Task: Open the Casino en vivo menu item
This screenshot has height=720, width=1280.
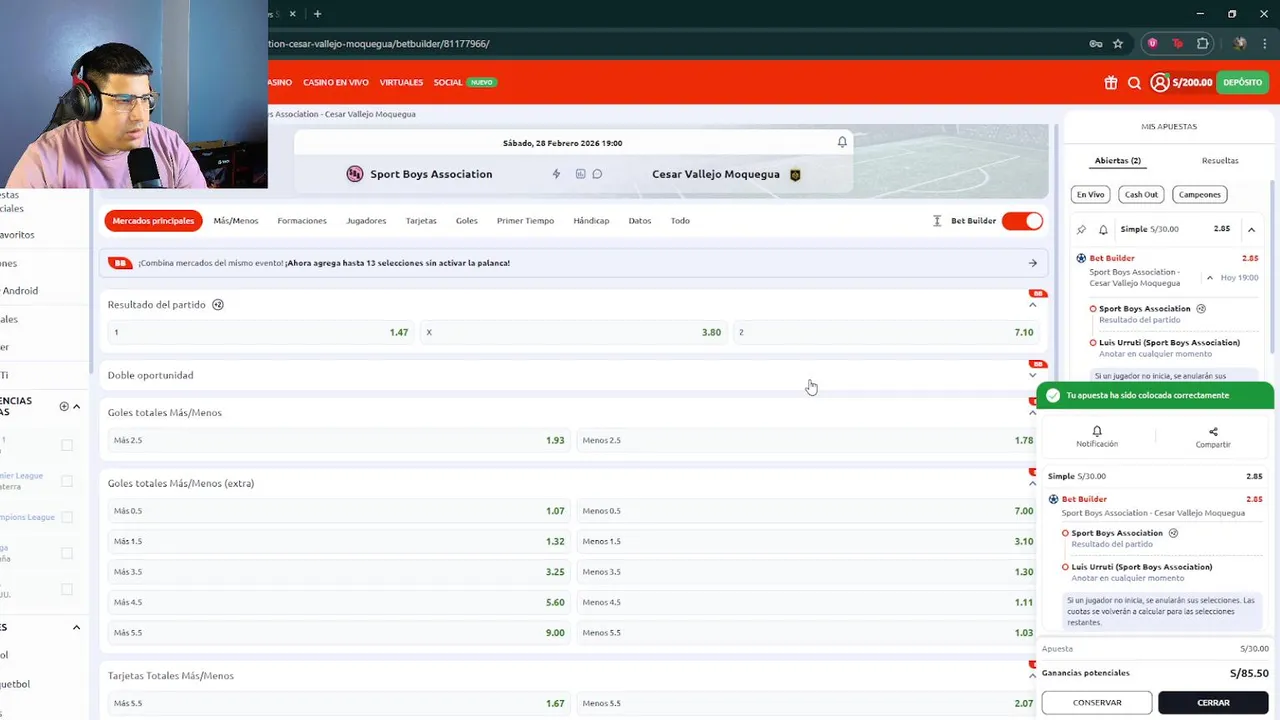Action: tap(336, 82)
